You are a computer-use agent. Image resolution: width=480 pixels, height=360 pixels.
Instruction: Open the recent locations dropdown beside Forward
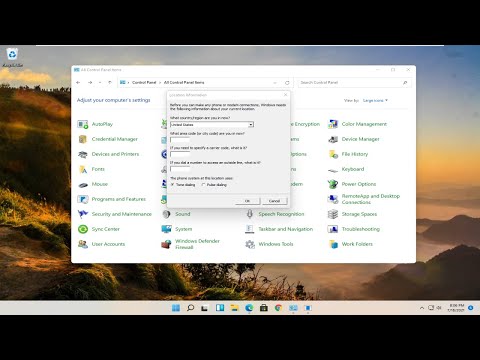100,82
